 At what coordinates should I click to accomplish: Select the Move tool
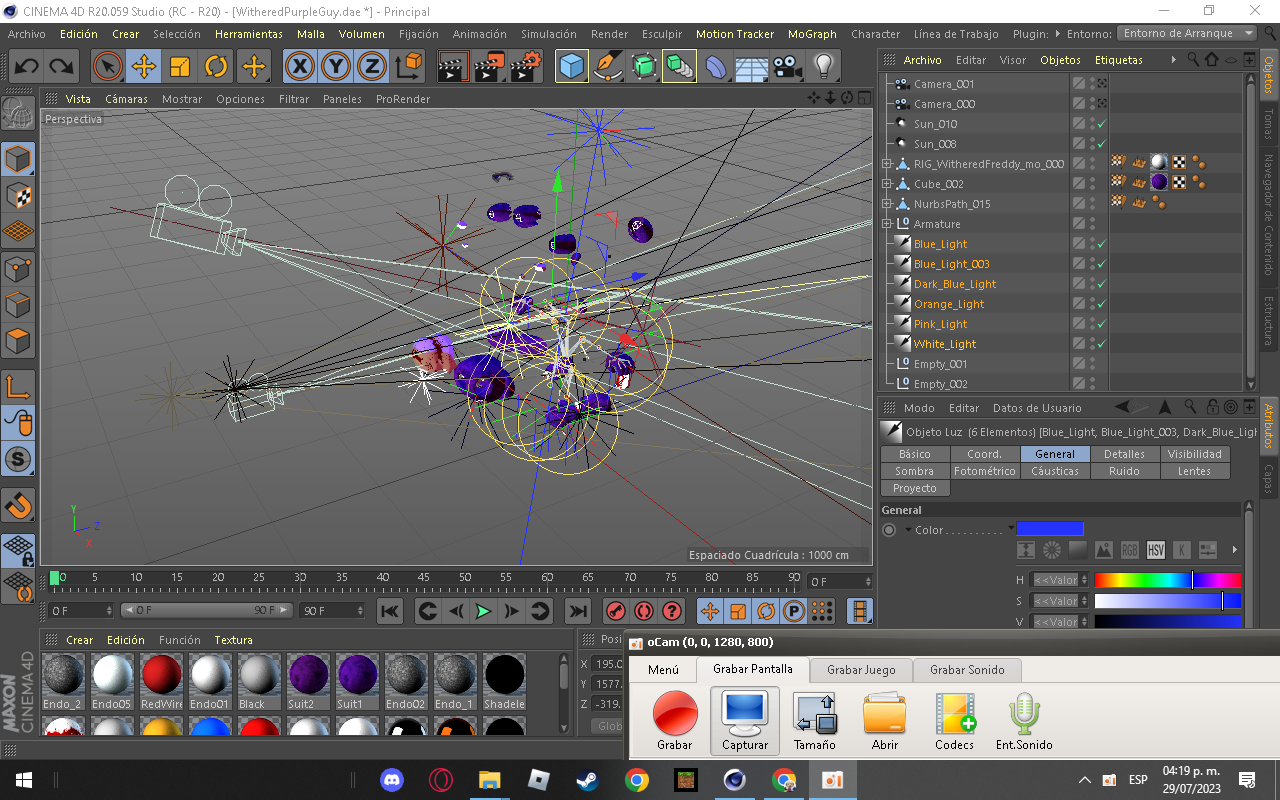pos(144,67)
